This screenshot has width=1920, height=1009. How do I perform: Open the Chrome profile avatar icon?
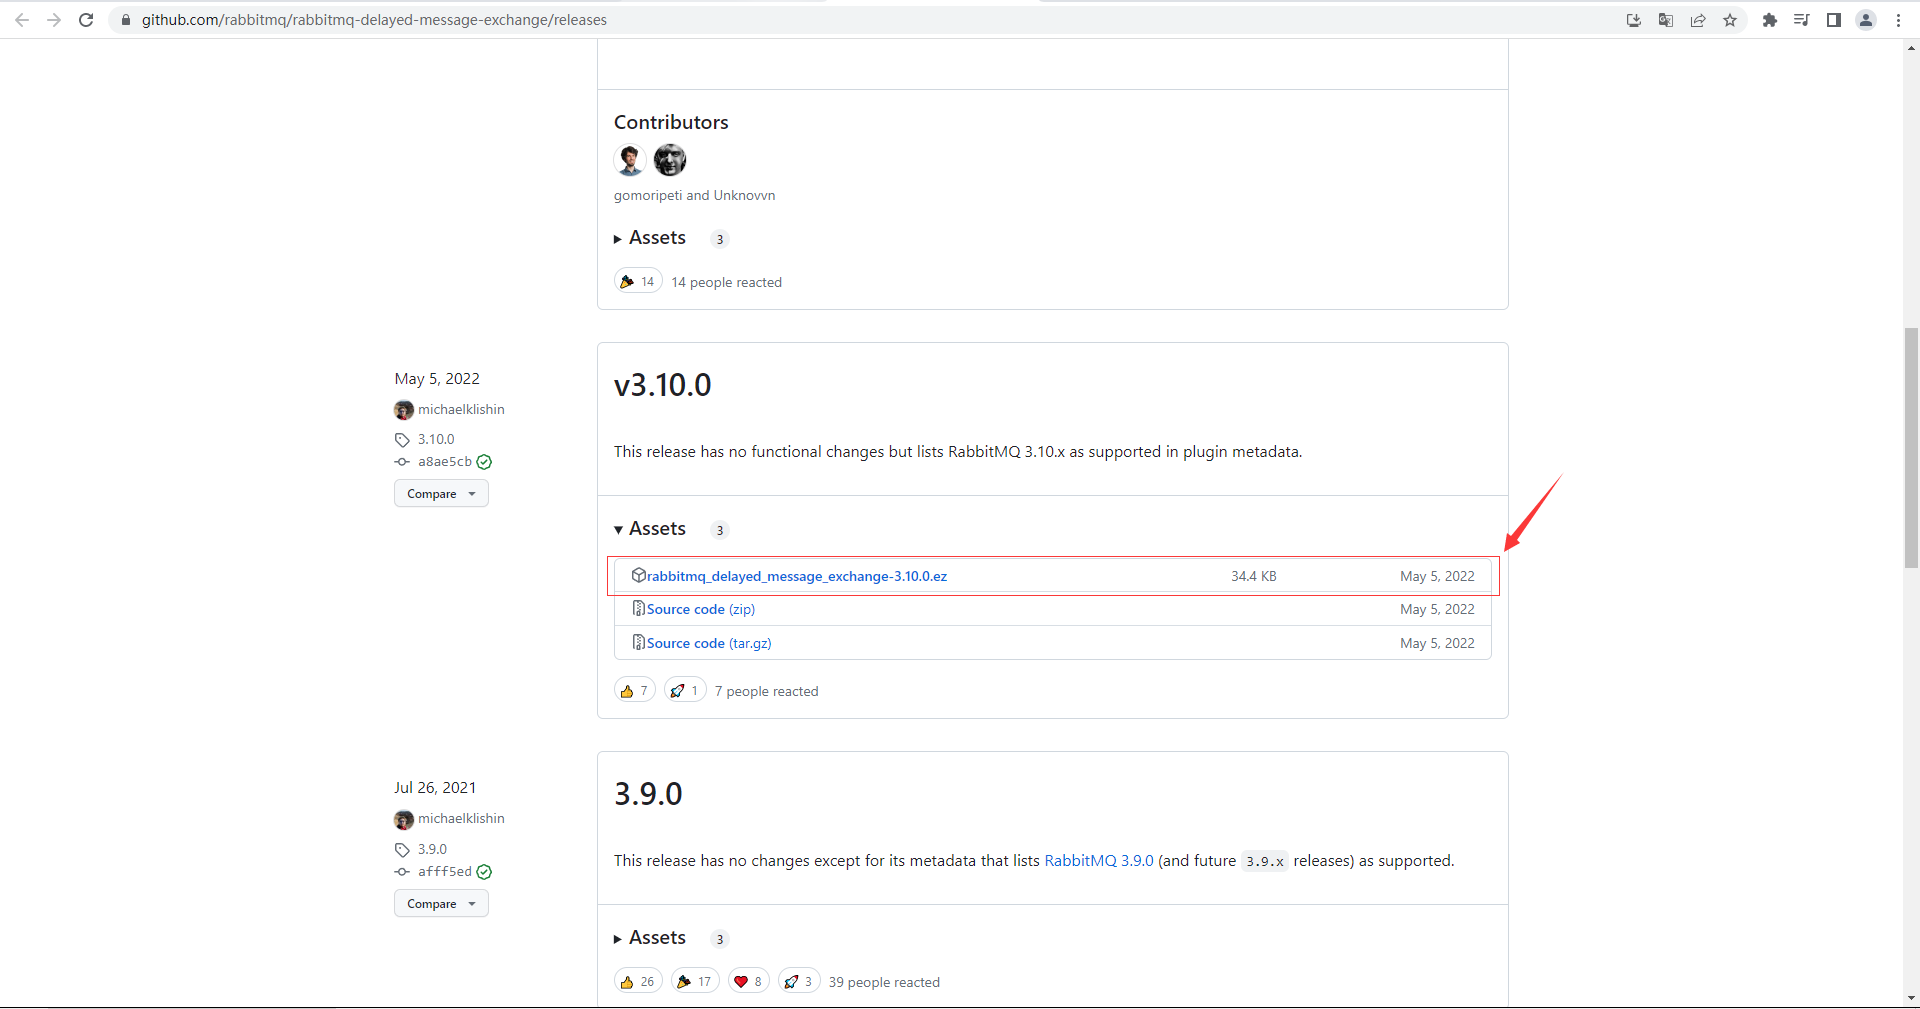point(1866,20)
